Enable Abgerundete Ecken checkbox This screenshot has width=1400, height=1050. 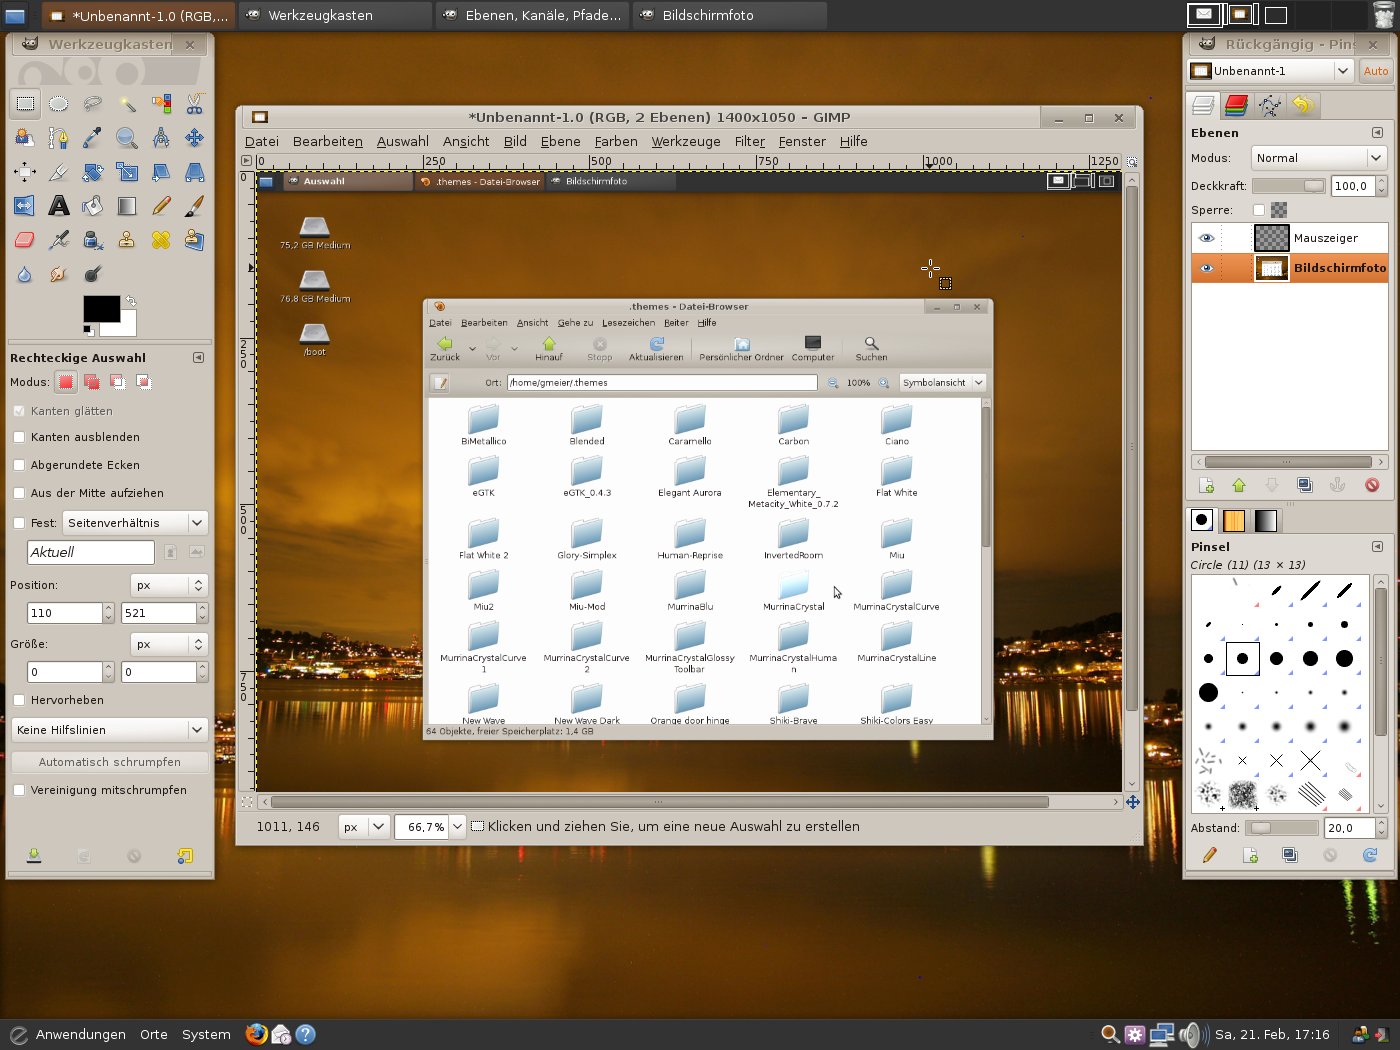(19, 465)
